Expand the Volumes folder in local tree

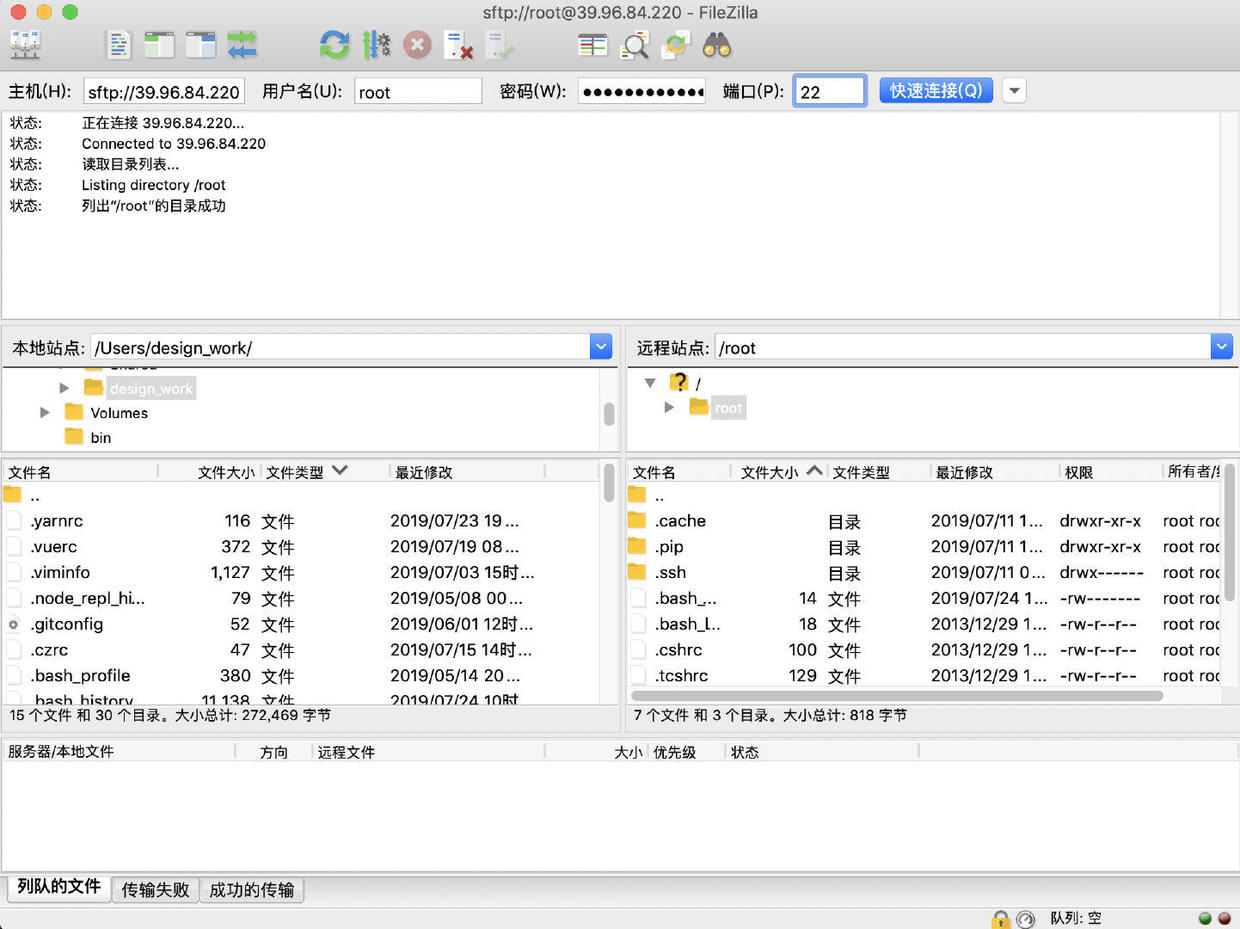tap(44, 412)
